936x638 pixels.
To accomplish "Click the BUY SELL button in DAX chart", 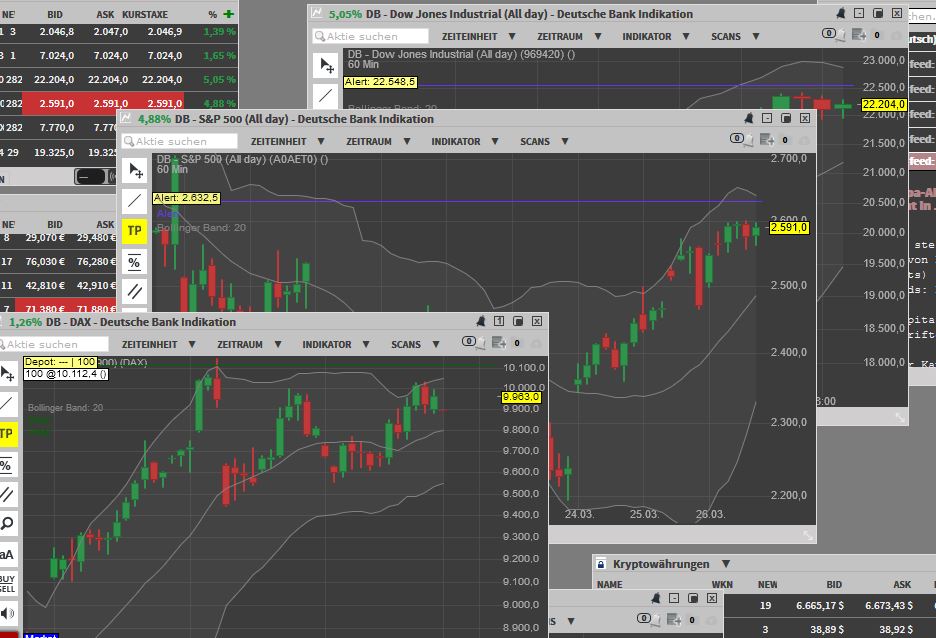I will (7, 584).
